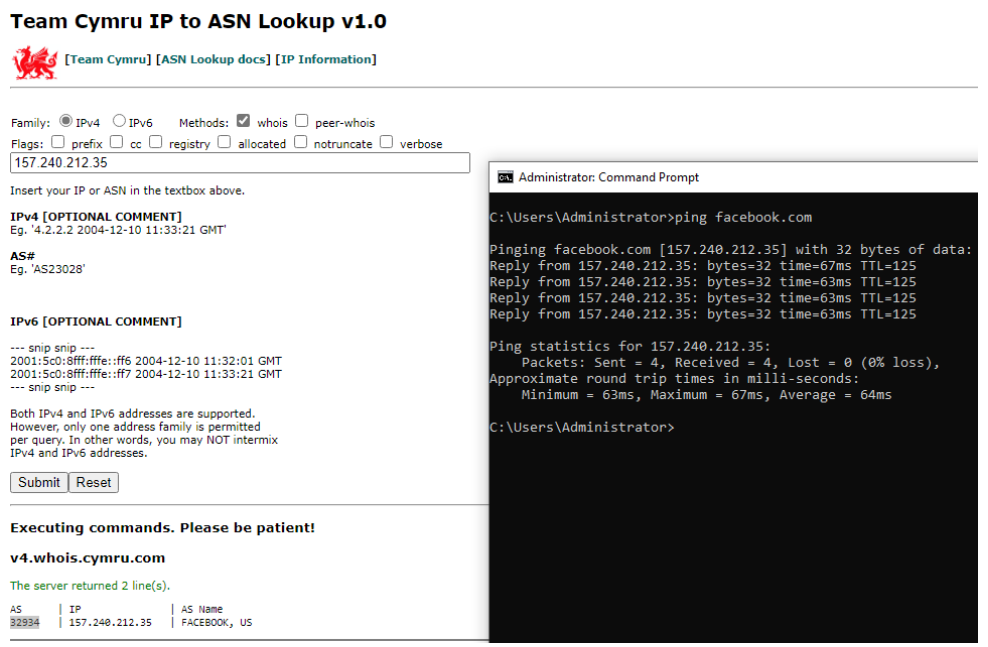This screenshot has width=988, height=647.
Task: Enable the peer-whois method checkbox
Action: point(302,121)
